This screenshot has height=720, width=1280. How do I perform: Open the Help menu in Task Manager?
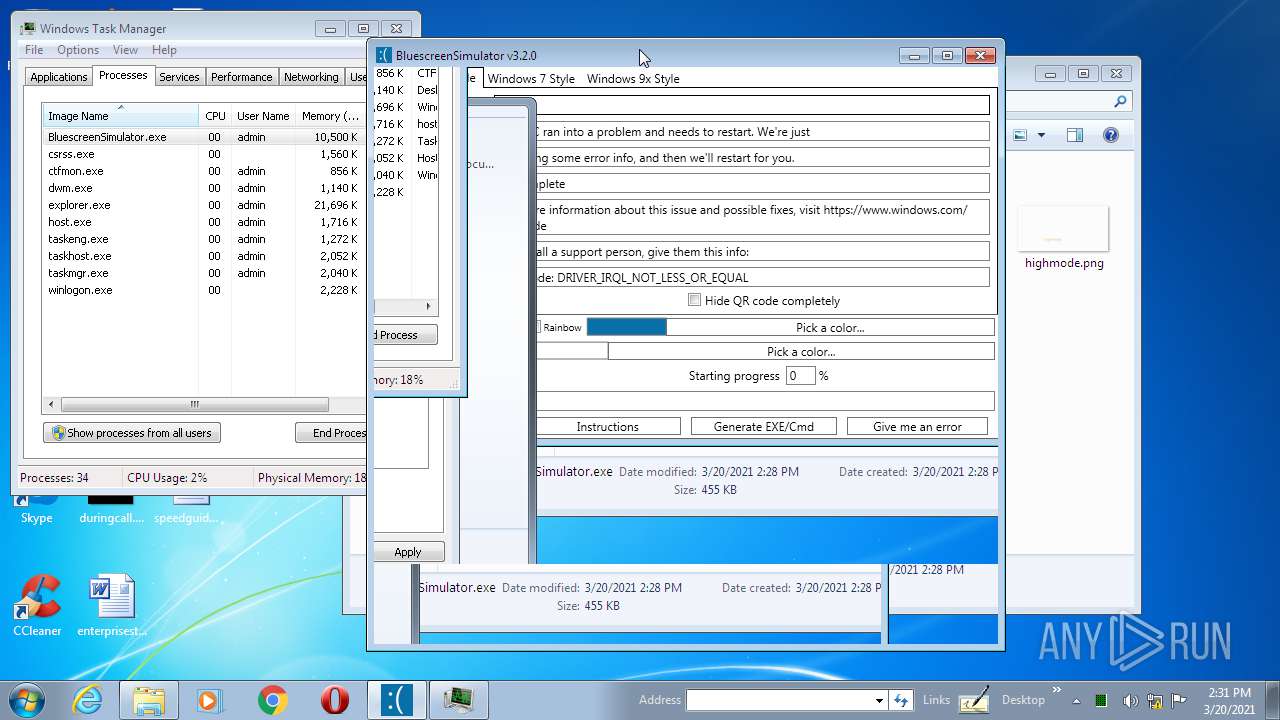click(x=164, y=50)
